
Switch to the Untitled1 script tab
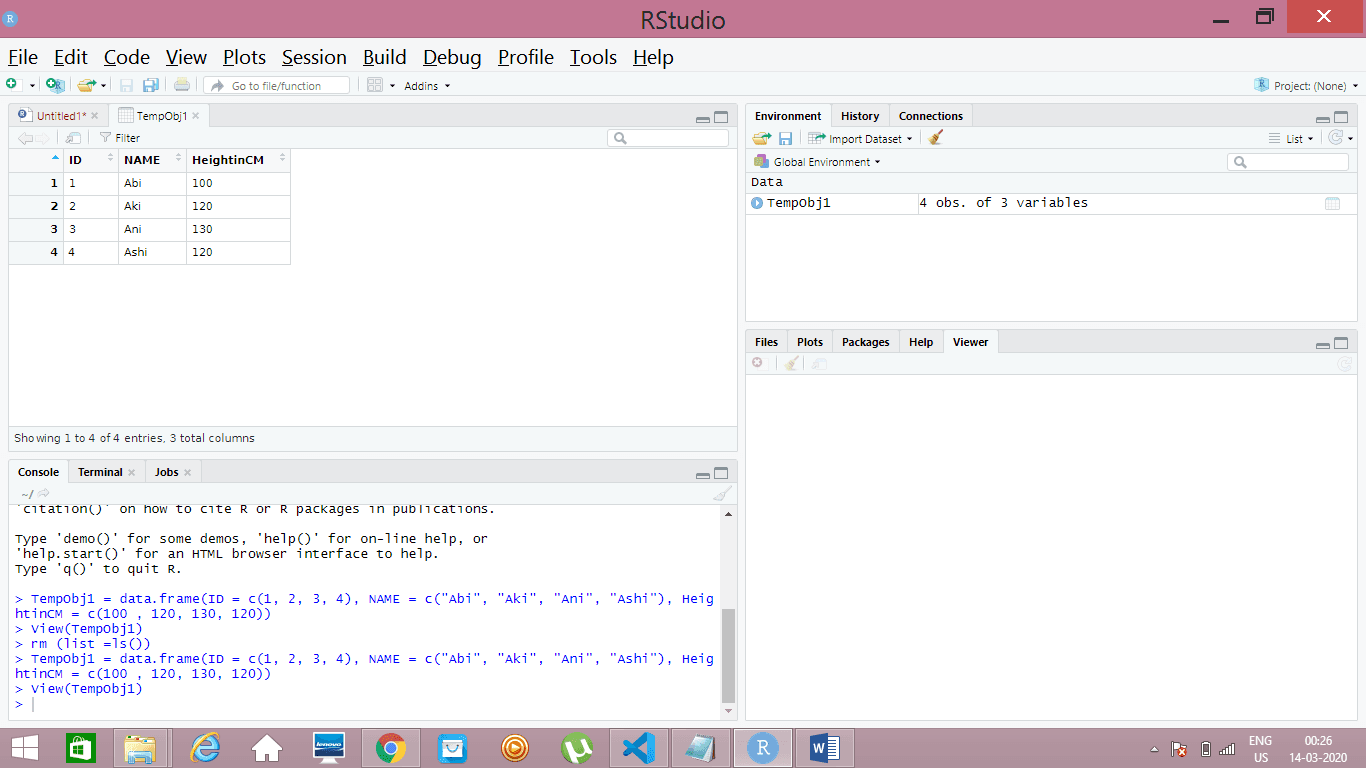coord(61,116)
